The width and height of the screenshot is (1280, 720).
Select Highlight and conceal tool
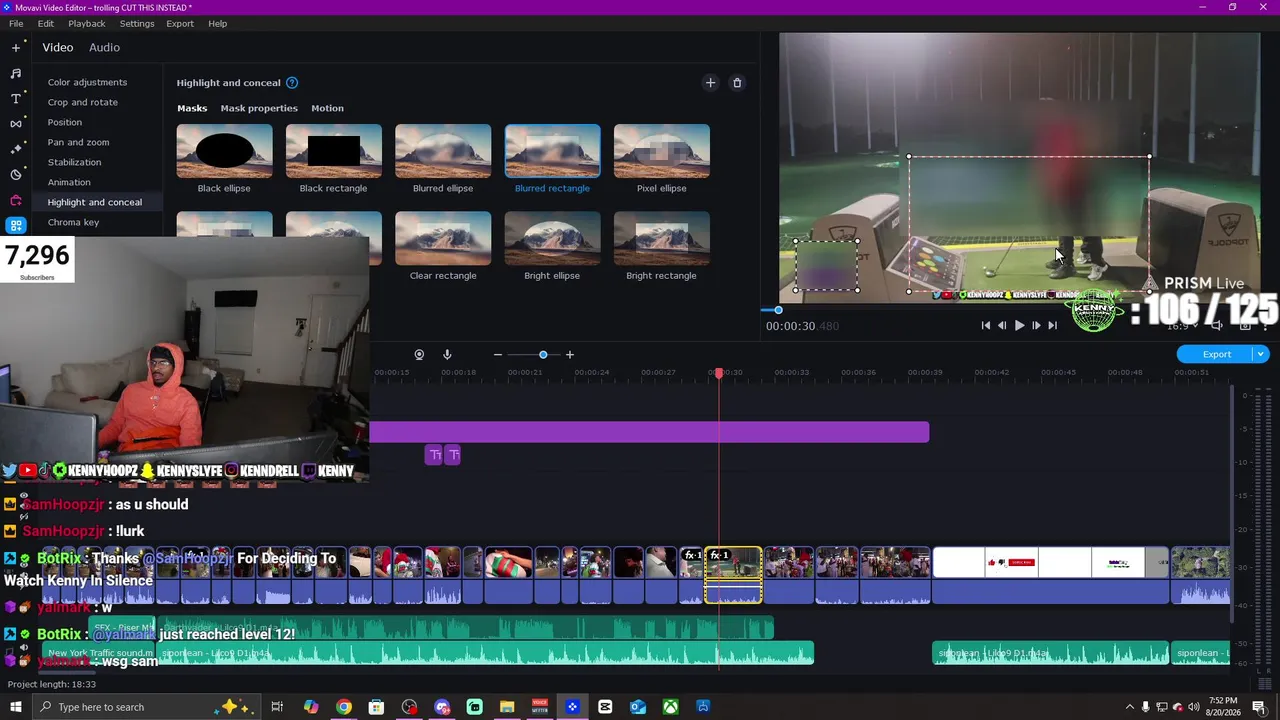95,202
